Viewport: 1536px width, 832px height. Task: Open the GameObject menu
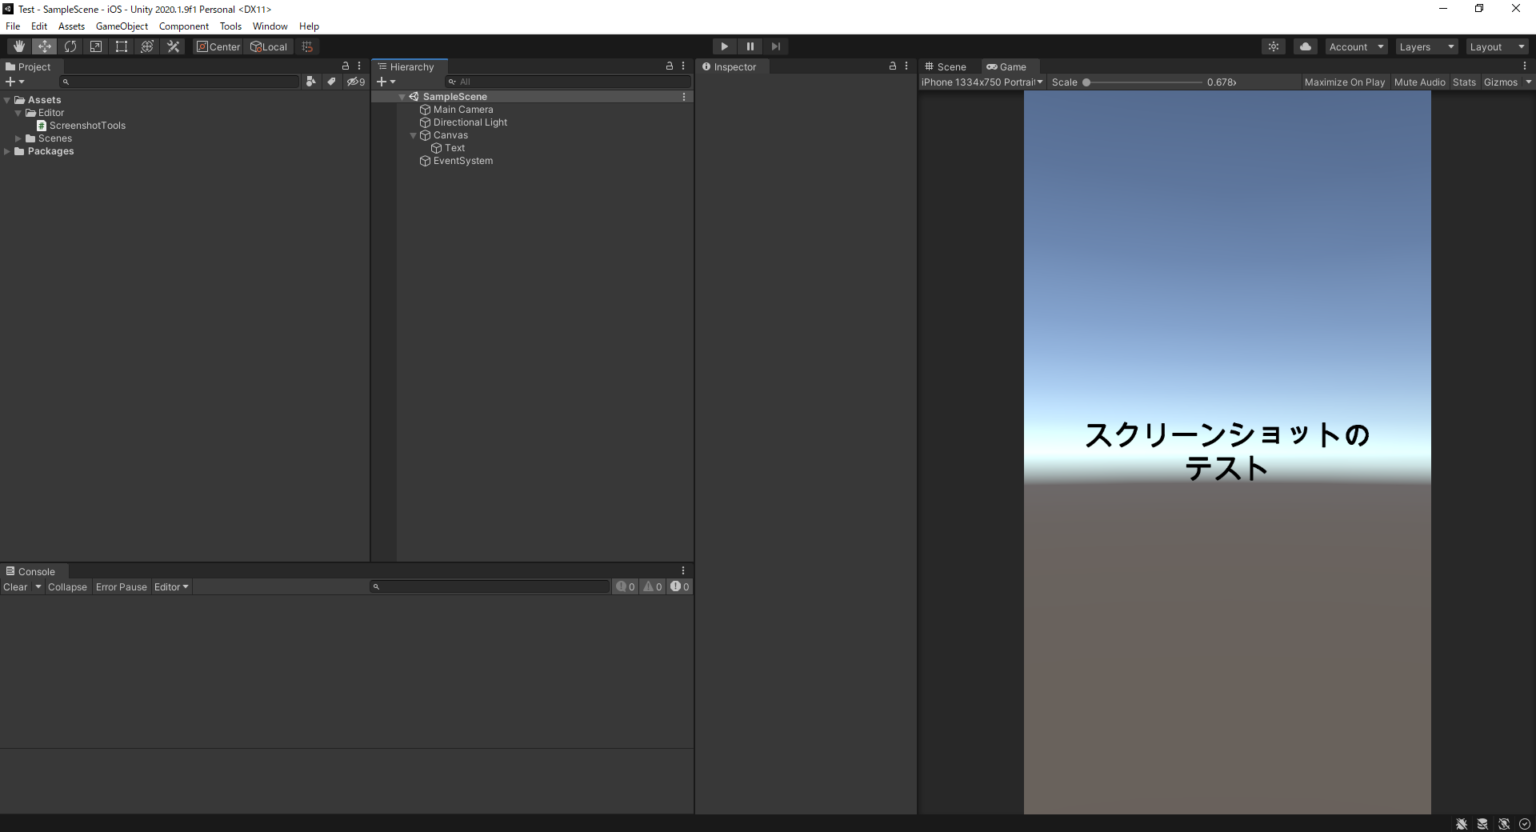(x=122, y=26)
